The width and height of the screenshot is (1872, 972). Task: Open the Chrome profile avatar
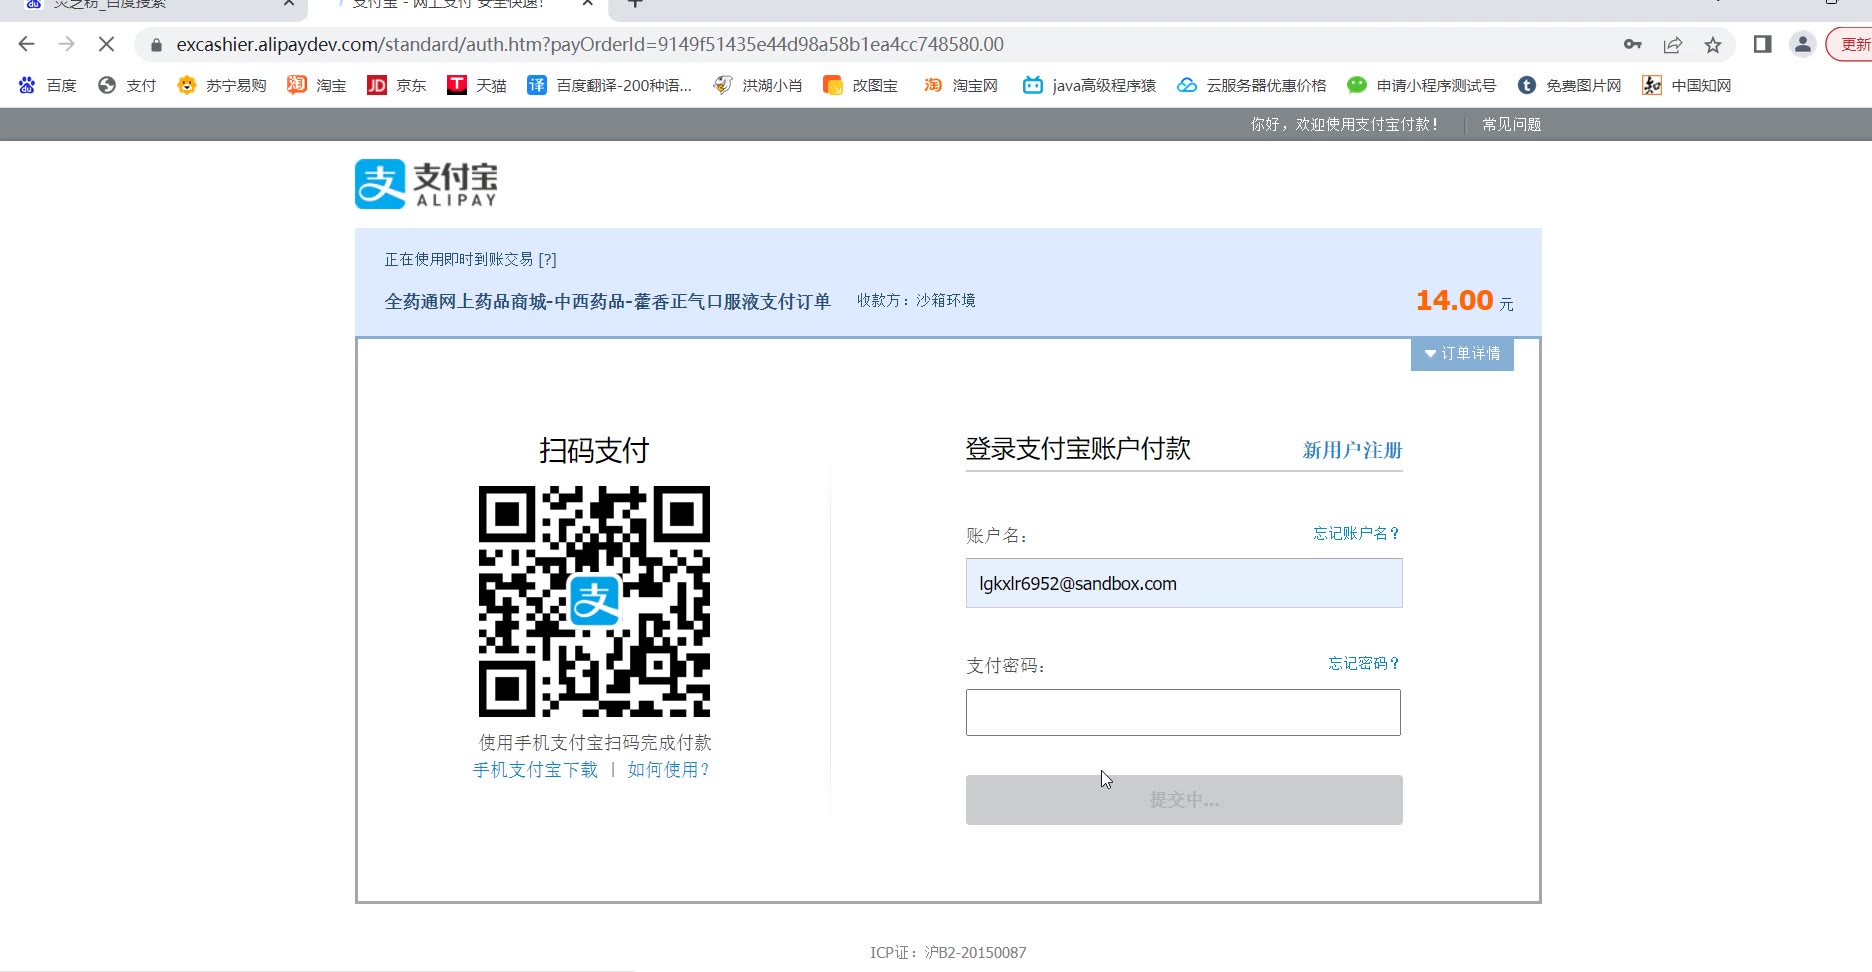point(1802,44)
